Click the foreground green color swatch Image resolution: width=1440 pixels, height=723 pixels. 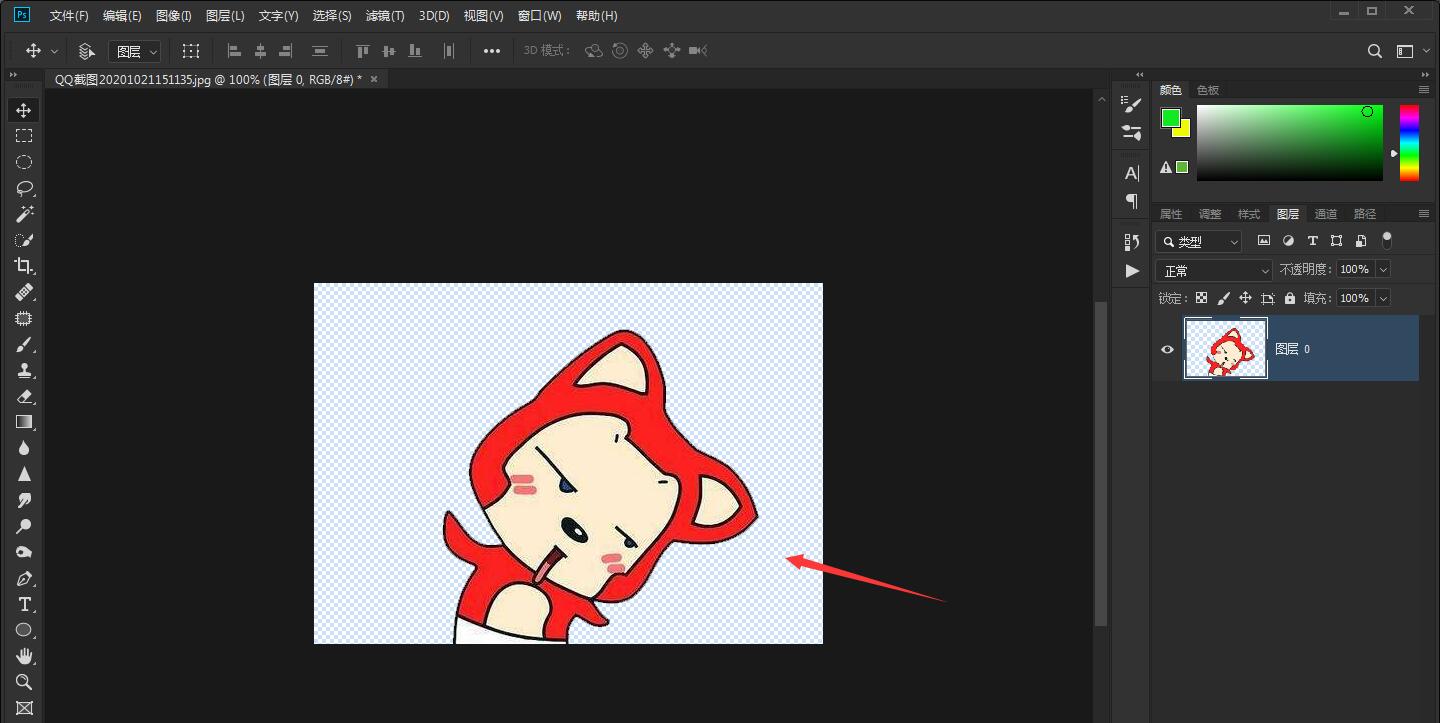coord(1170,118)
